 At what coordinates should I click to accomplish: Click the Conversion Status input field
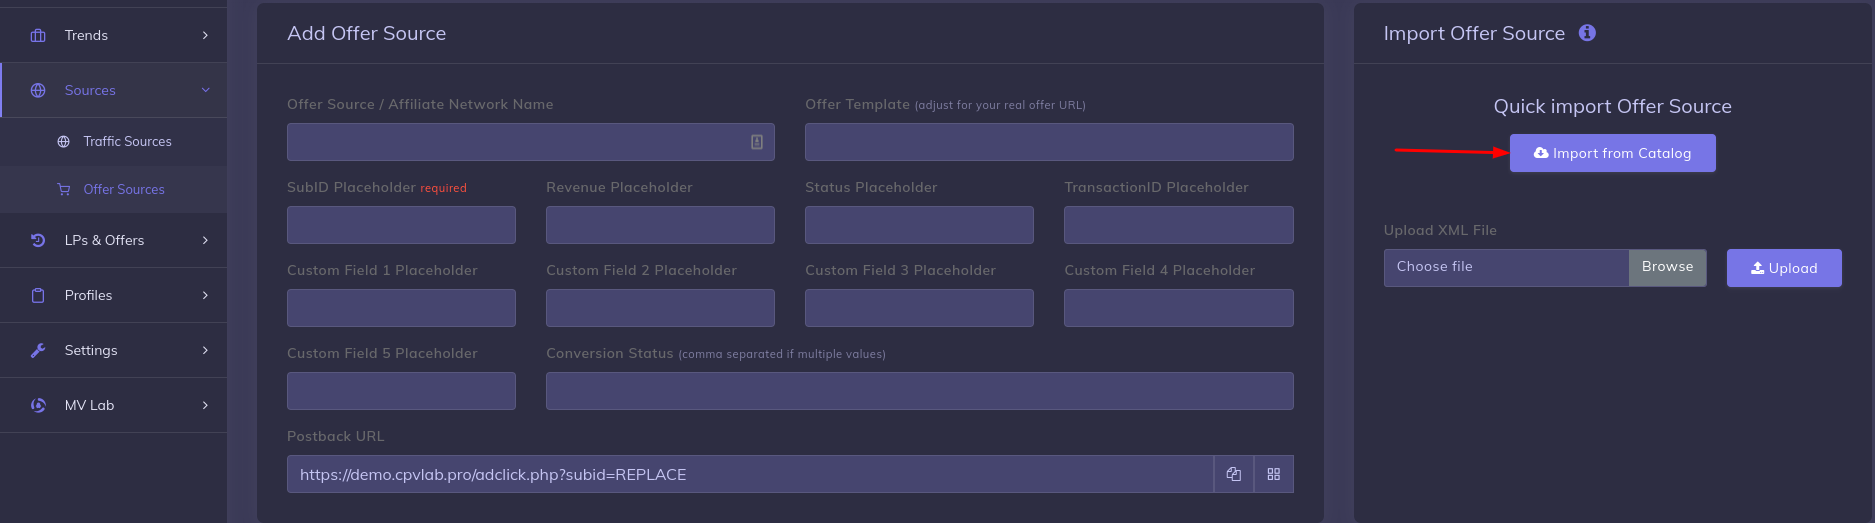point(919,391)
